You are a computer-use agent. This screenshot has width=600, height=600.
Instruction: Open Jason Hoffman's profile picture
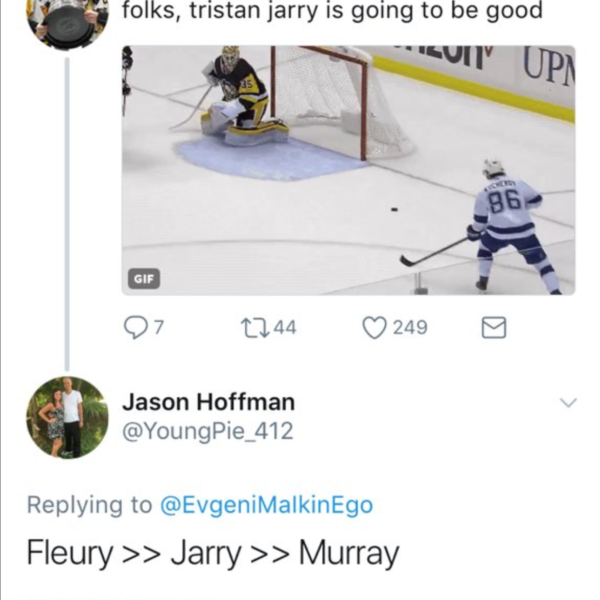click(x=67, y=417)
